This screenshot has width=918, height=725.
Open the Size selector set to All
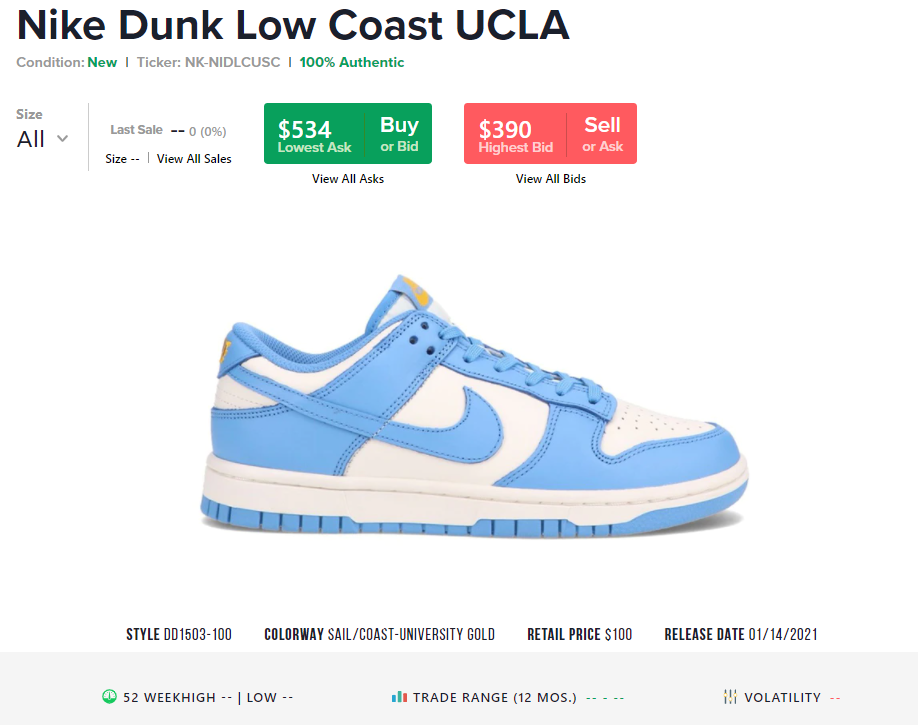click(42, 139)
